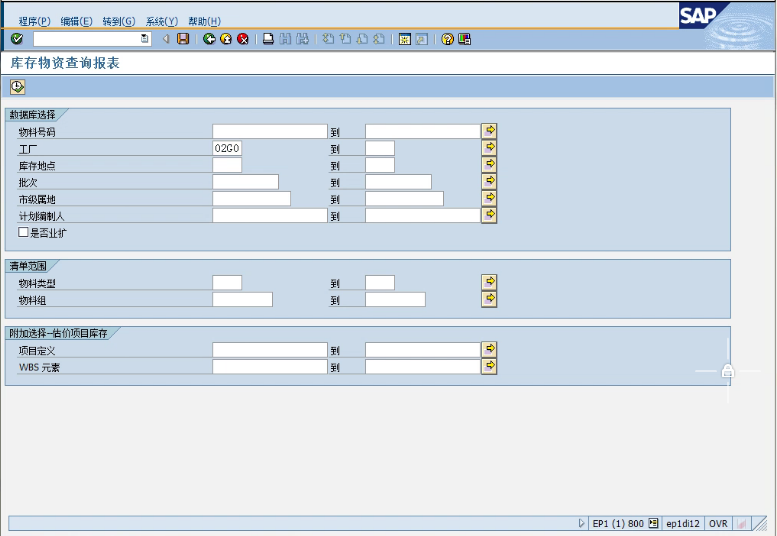Screen dimensions: 777x536
Task: Click the 工厂 field containing 02G0
Action: coord(227,148)
